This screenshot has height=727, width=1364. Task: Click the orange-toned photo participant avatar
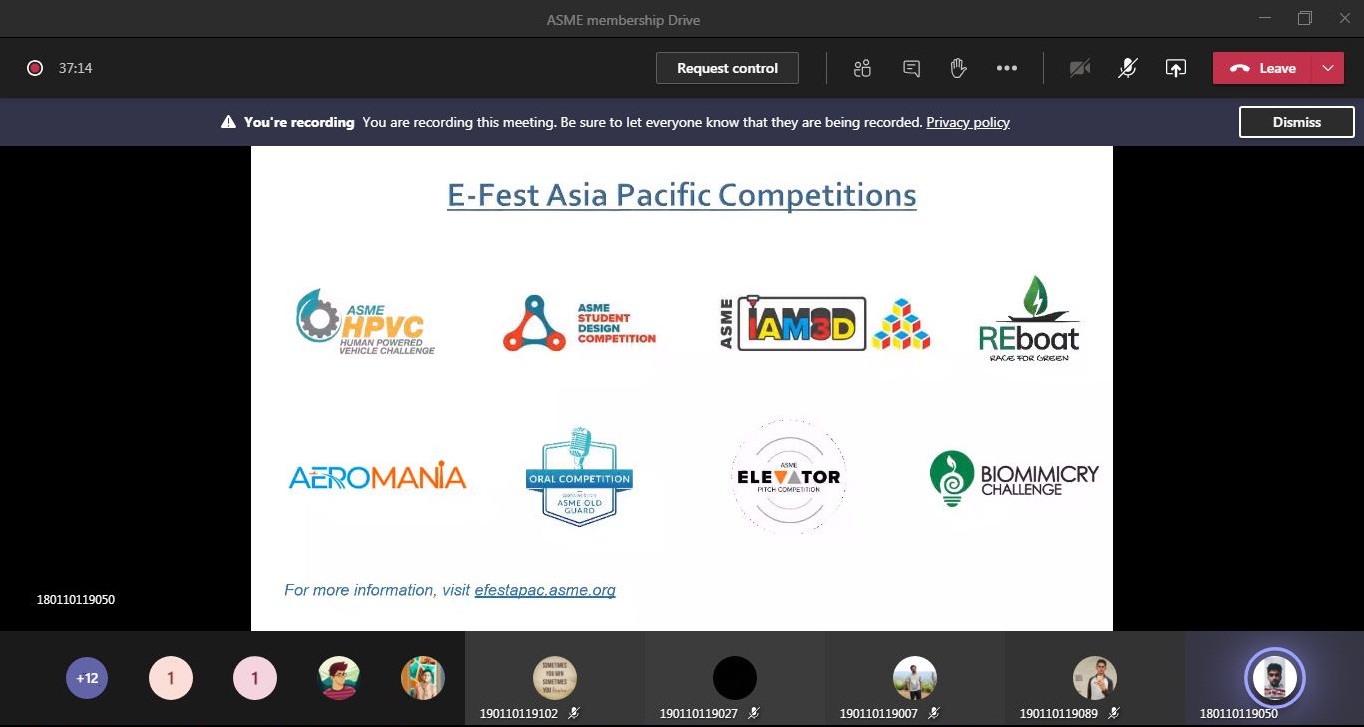click(422, 678)
